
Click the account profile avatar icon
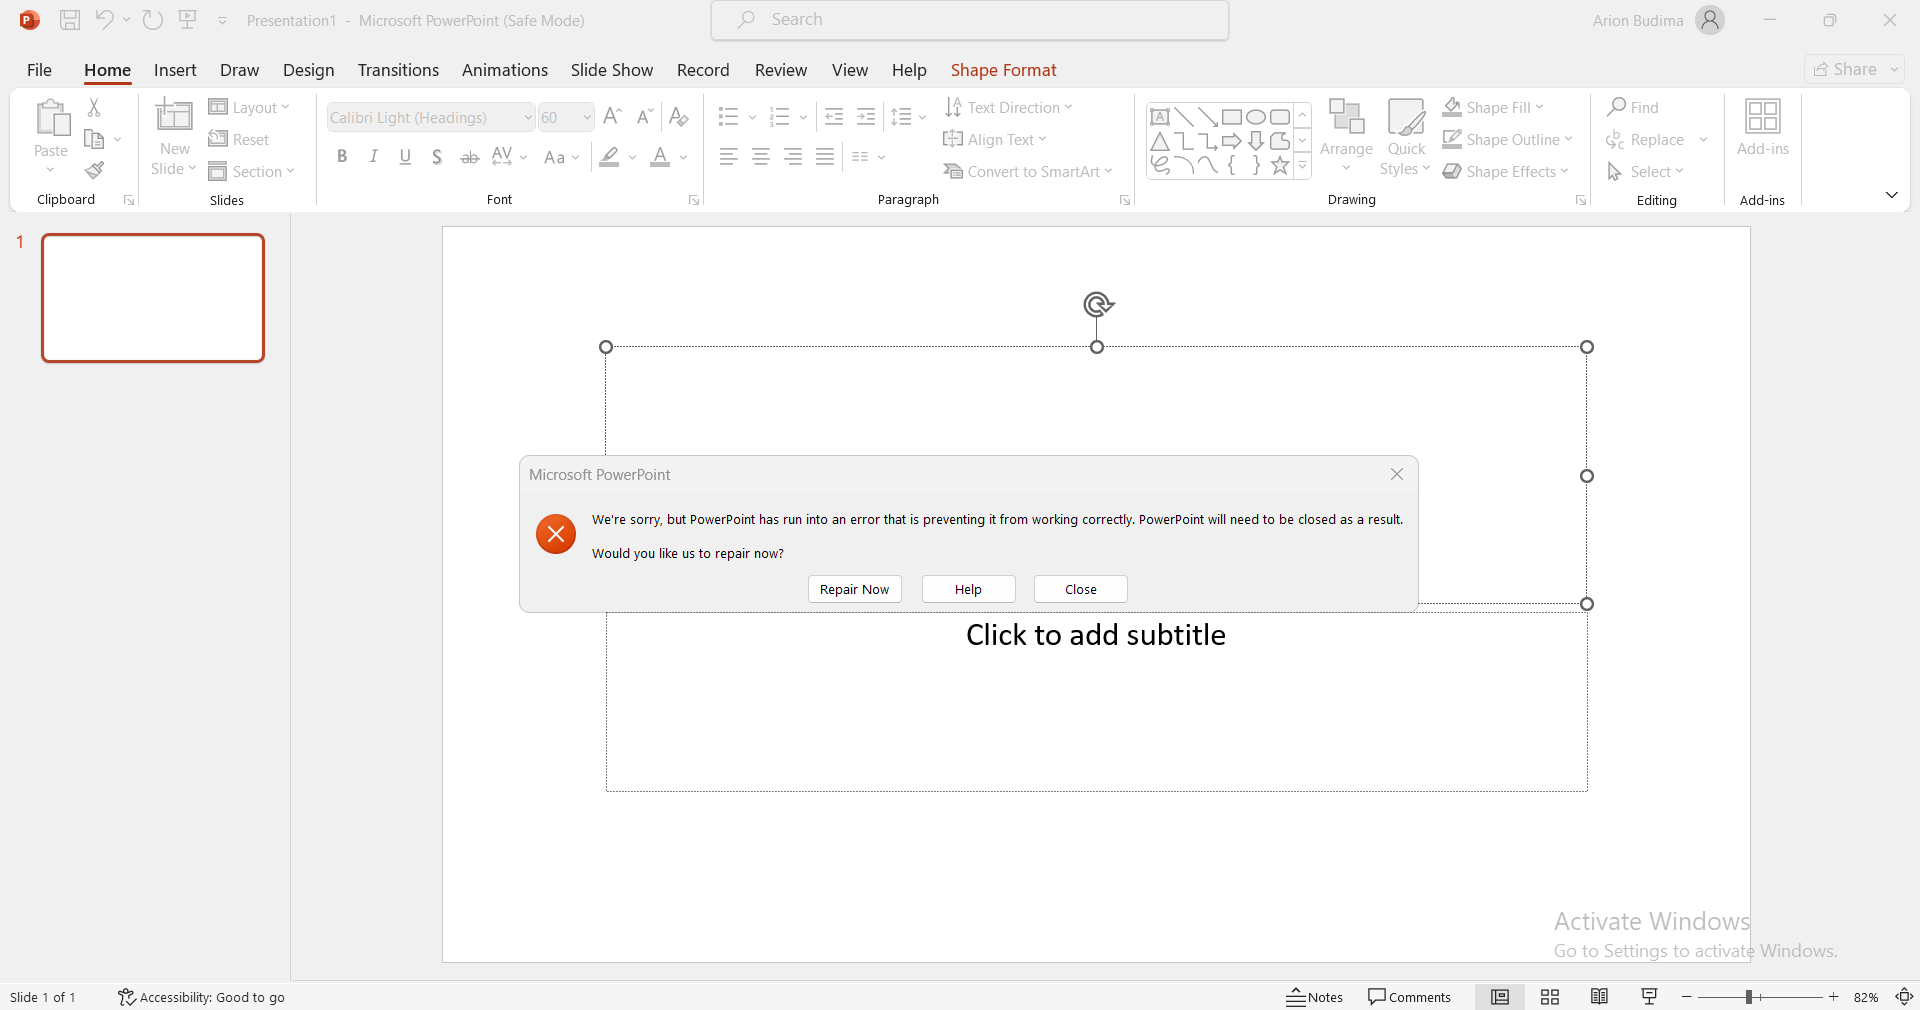[x=1711, y=20]
